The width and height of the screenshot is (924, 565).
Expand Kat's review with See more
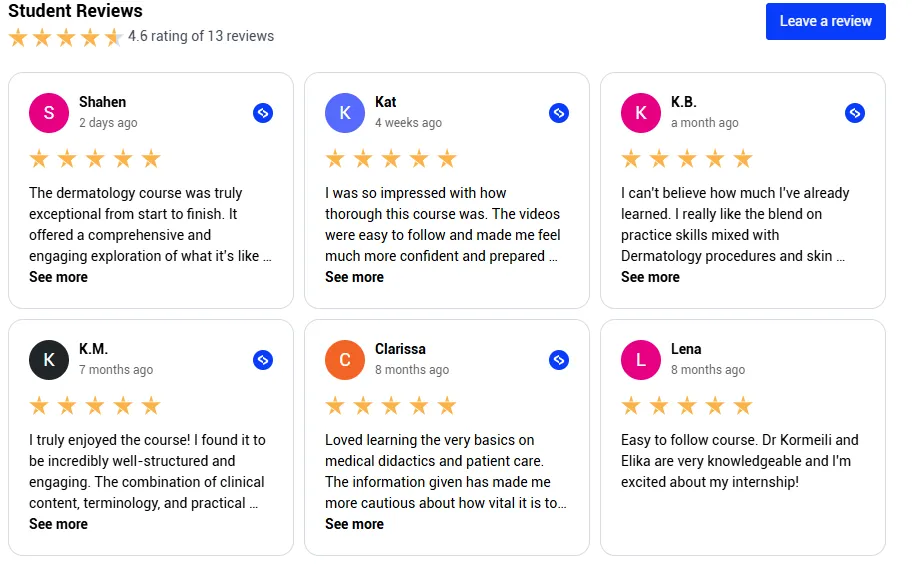[354, 277]
